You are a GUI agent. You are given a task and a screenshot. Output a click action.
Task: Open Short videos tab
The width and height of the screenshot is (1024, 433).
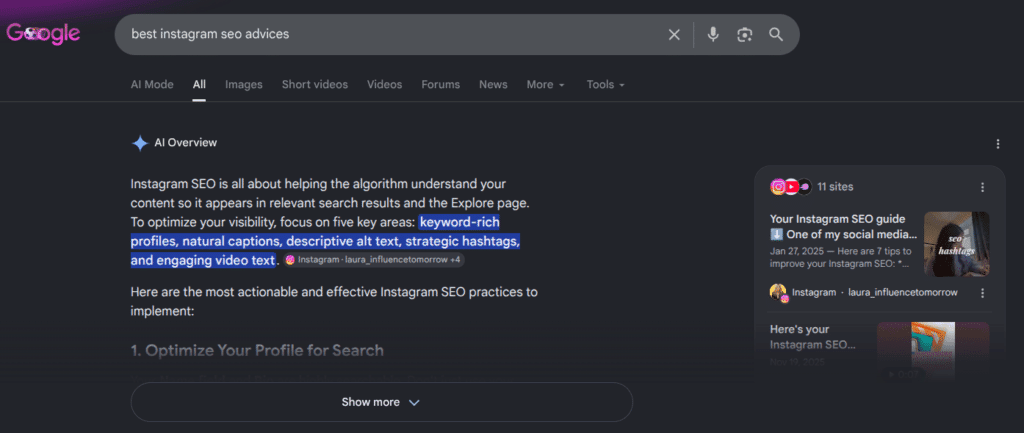click(315, 84)
